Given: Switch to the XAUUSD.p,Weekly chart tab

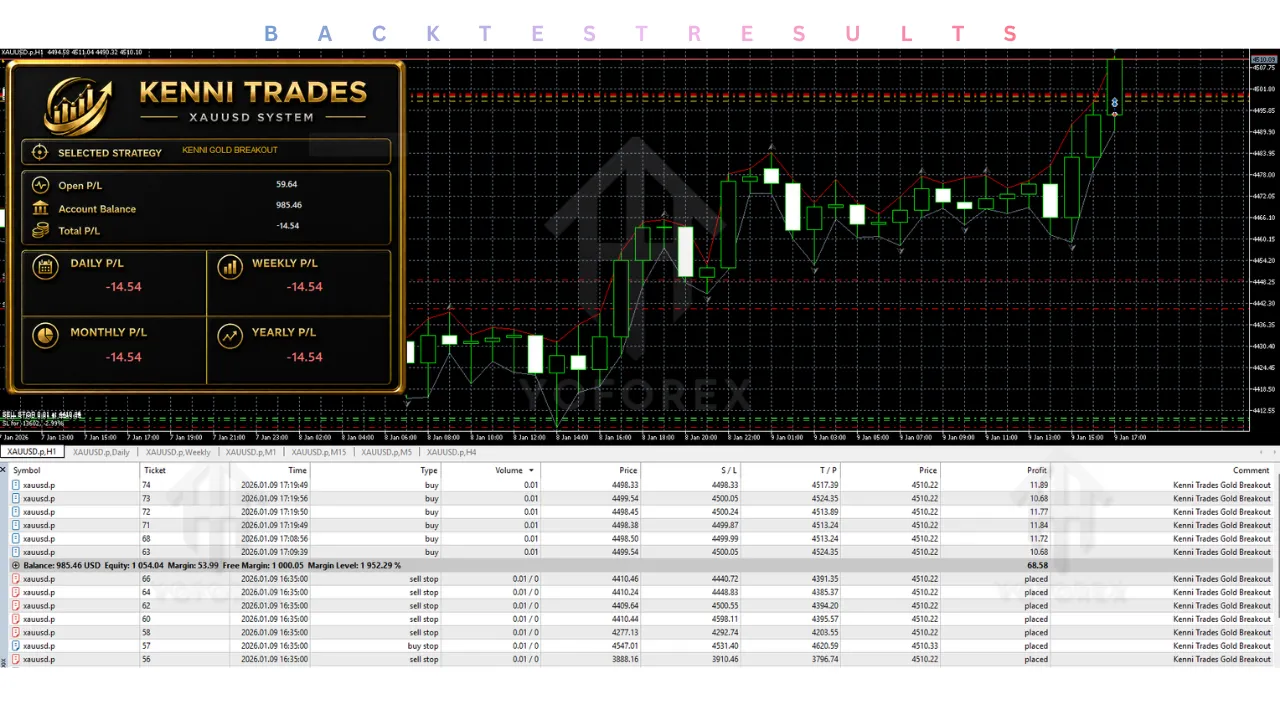Looking at the screenshot, I should tap(178, 452).
